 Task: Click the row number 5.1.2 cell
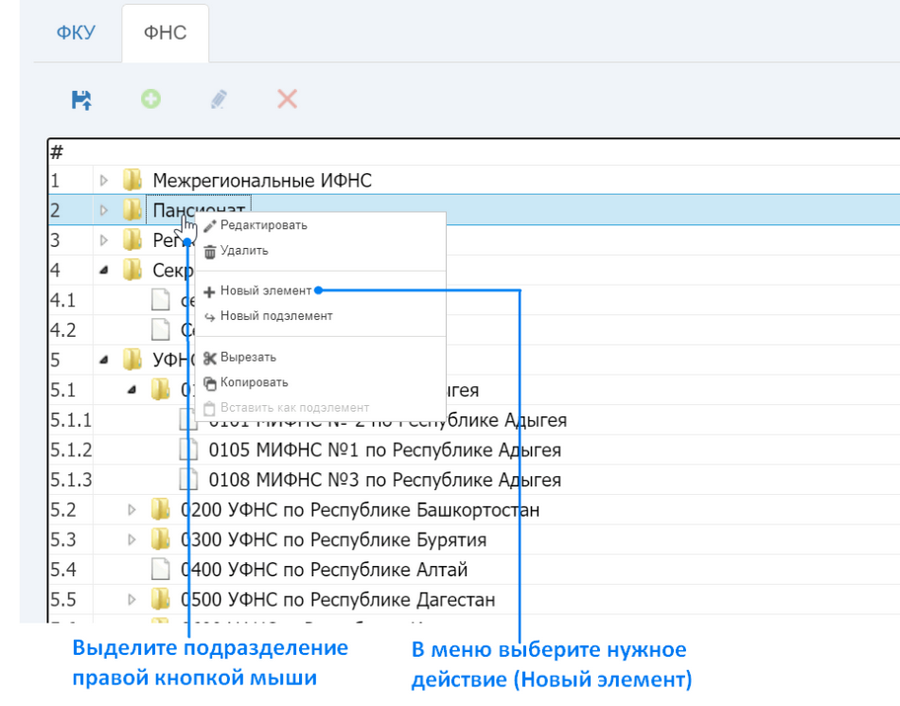click(71, 450)
